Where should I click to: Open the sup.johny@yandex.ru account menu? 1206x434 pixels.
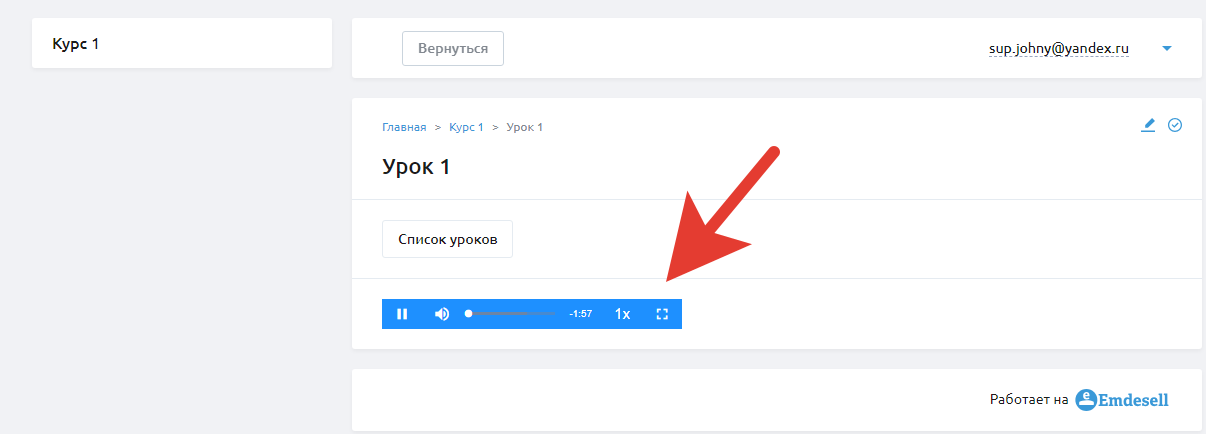1058,48
